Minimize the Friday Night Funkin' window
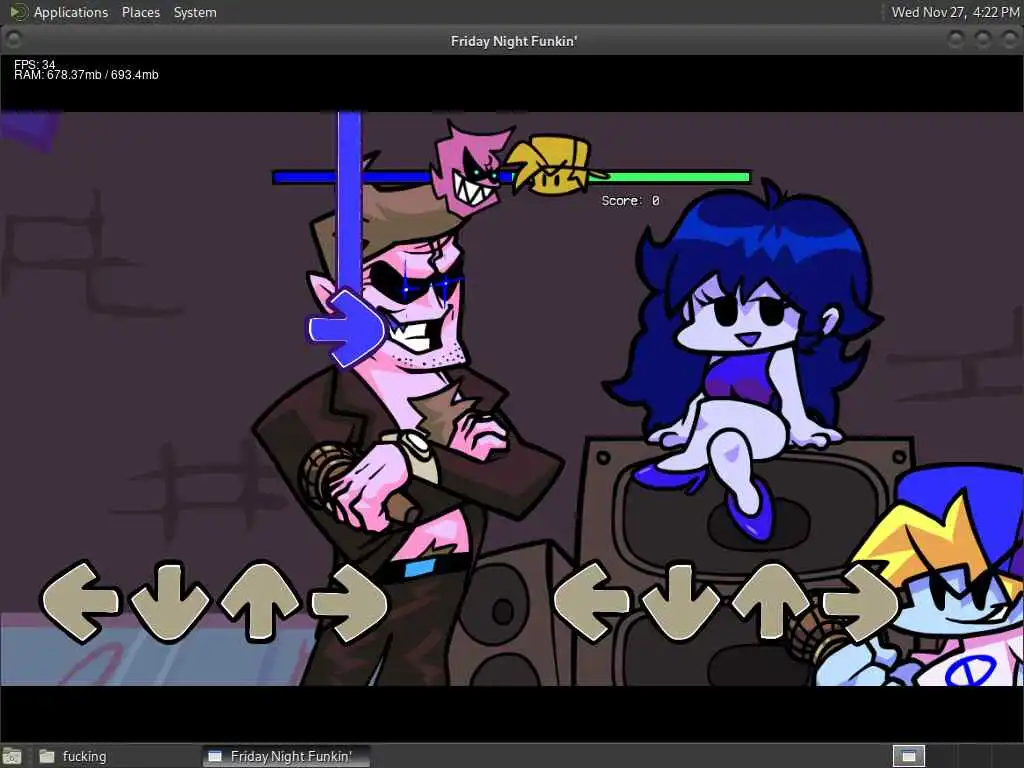Viewport: 1024px width, 768px height. tap(956, 40)
